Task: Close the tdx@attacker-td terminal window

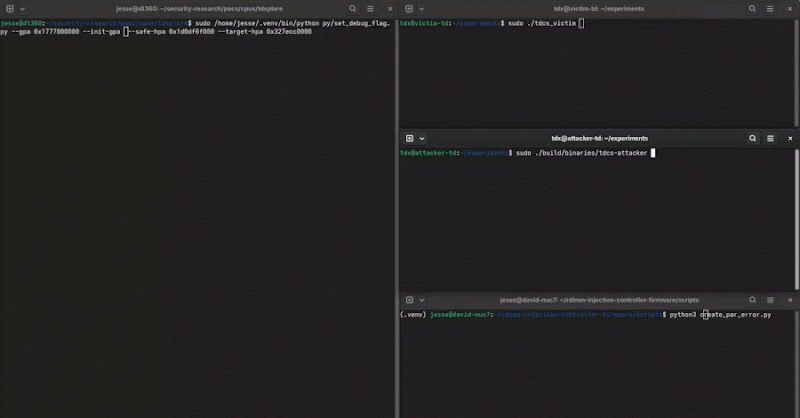Action: coord(790,138)
